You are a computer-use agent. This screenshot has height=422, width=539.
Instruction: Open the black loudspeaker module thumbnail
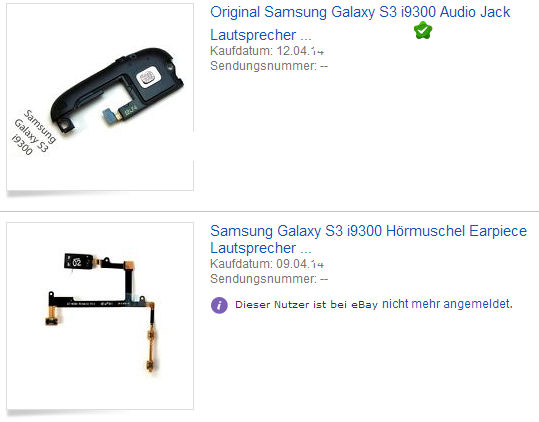(100, 97)
